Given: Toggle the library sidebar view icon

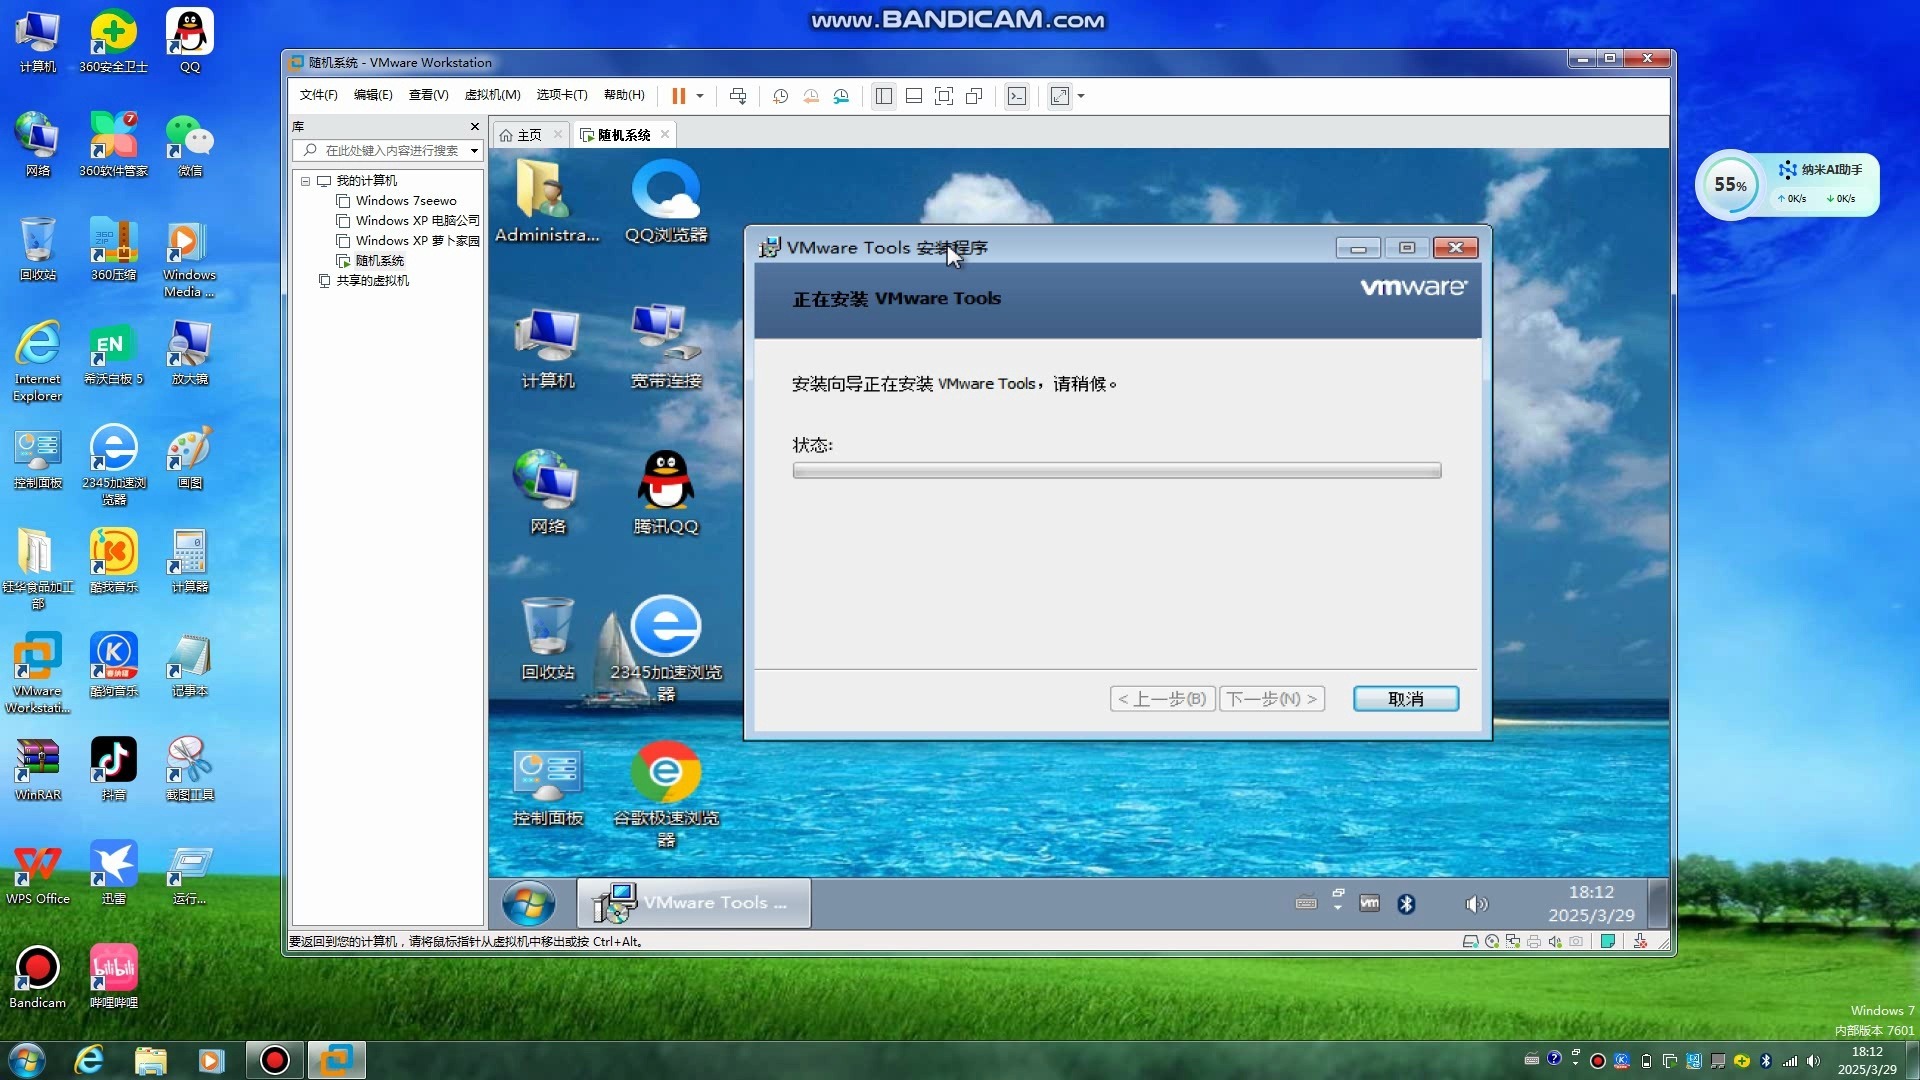Looking at the screenshot, I should pos(884,96).
